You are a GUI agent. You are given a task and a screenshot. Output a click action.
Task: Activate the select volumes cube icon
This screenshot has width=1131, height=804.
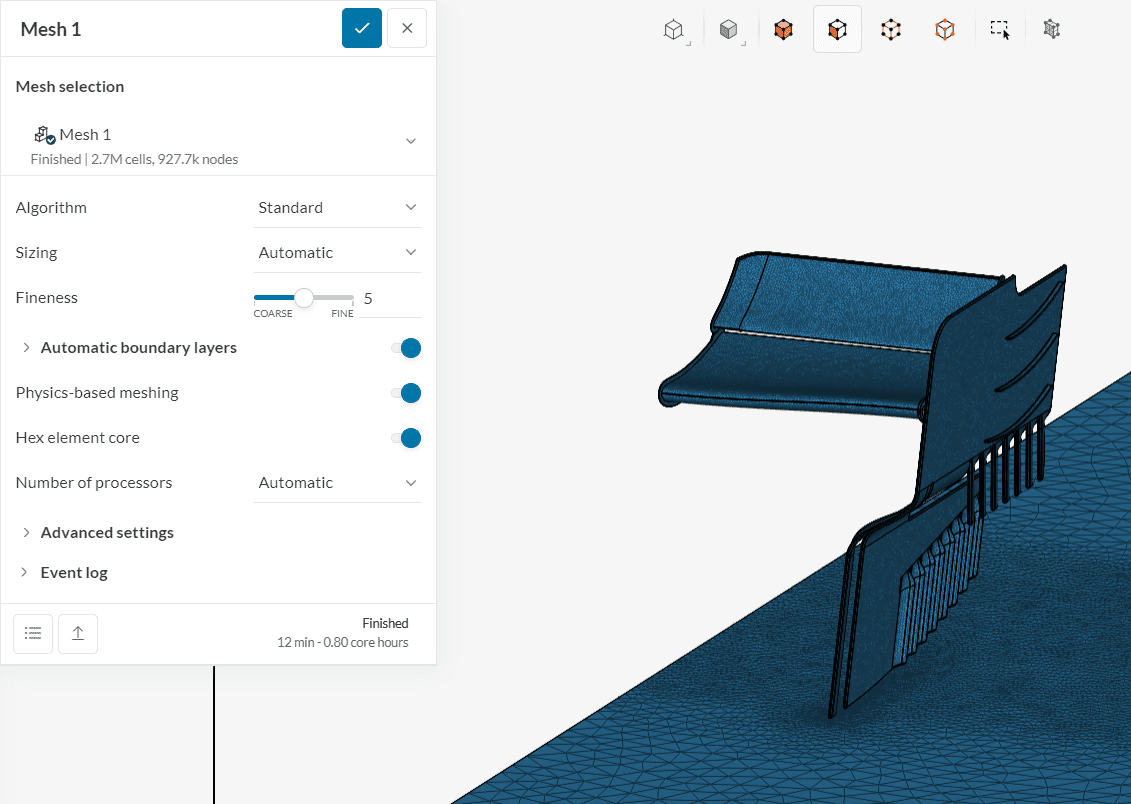[x=784, y=30]
